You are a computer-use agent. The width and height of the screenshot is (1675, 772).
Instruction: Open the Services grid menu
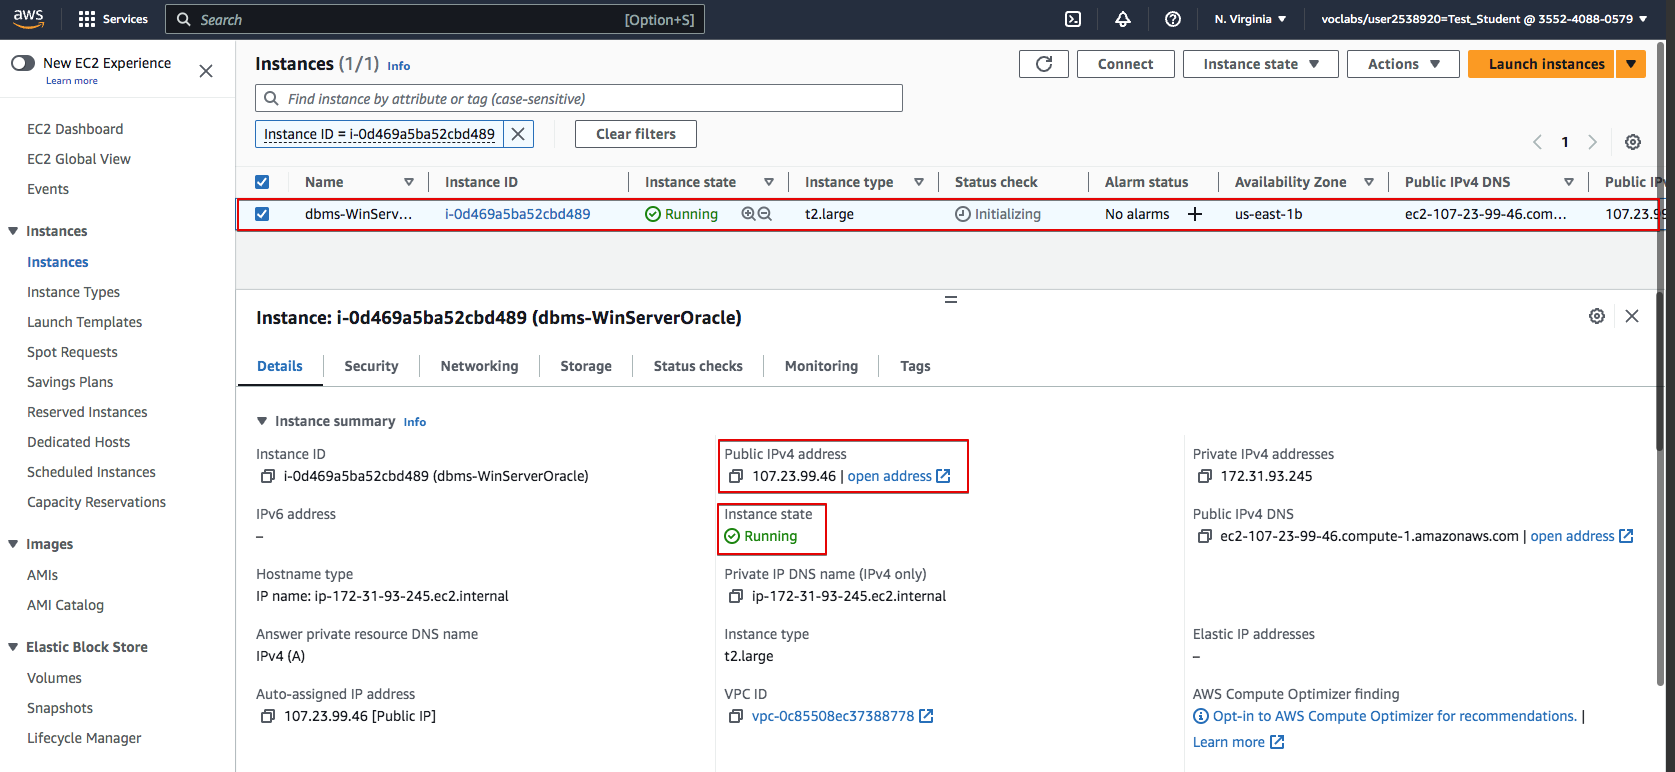(112, 19)
